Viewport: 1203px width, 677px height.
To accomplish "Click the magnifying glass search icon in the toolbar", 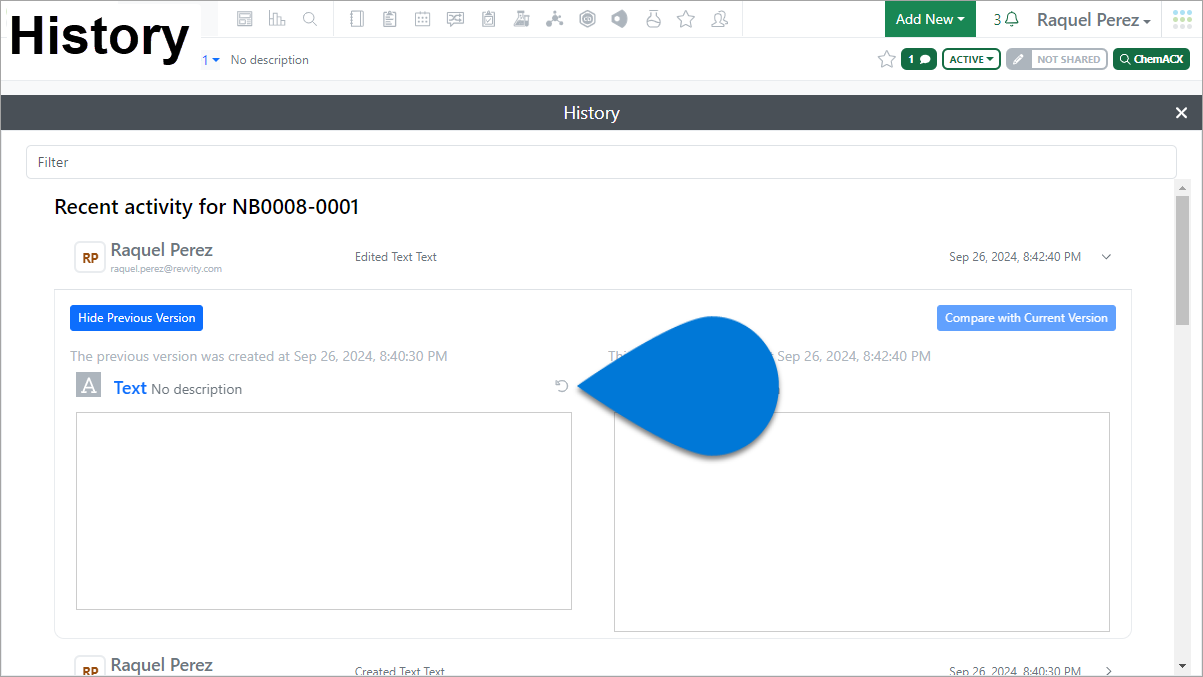I will 310,19.
